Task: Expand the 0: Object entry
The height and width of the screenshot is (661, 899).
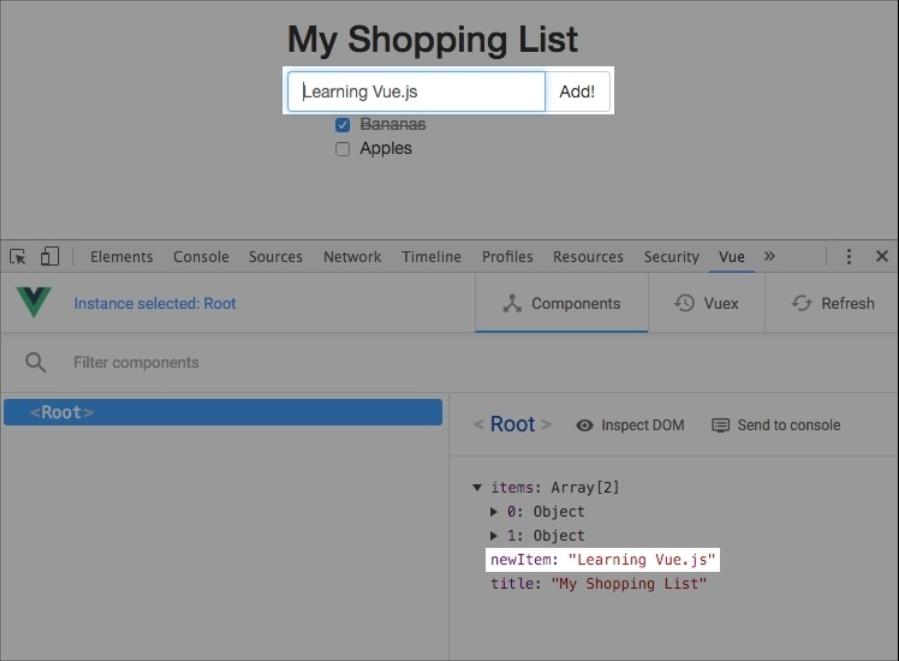Action: click(x=494, y=512)
